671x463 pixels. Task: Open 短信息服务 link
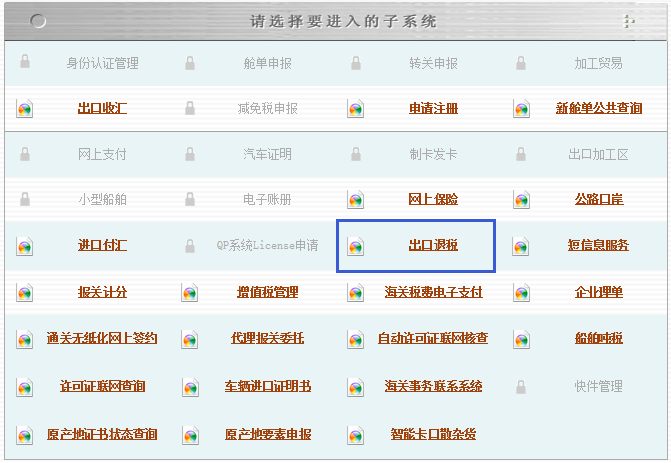click(598, 245)
